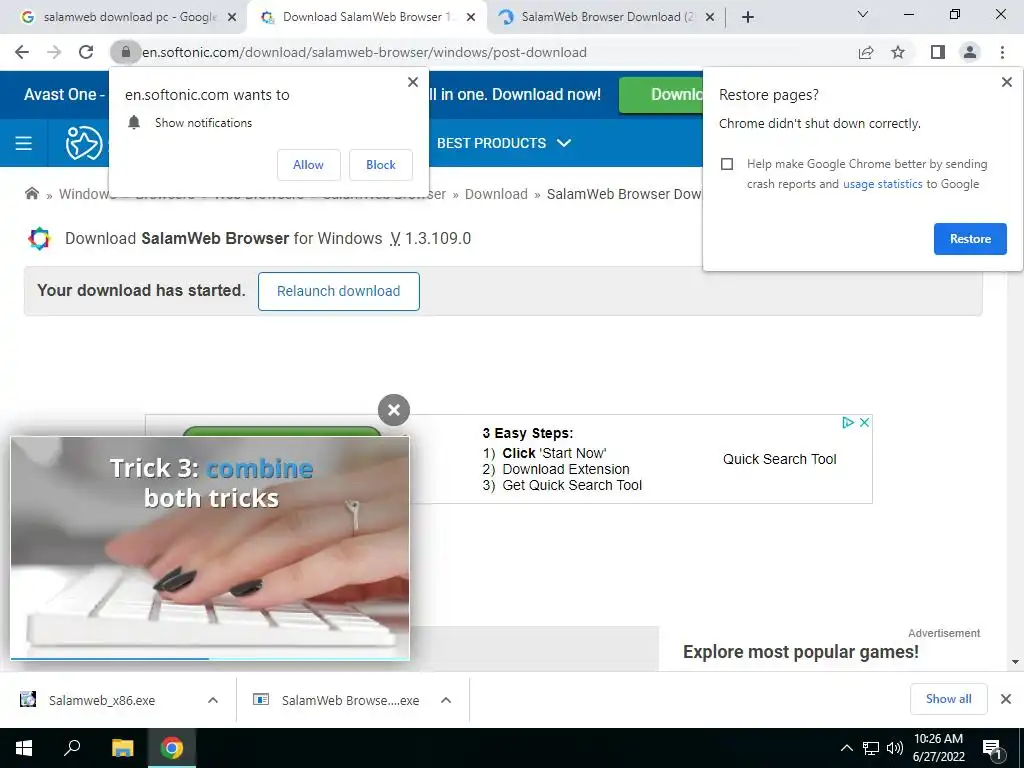
Task: Open the notification center icon
Action: click(993, 748)
